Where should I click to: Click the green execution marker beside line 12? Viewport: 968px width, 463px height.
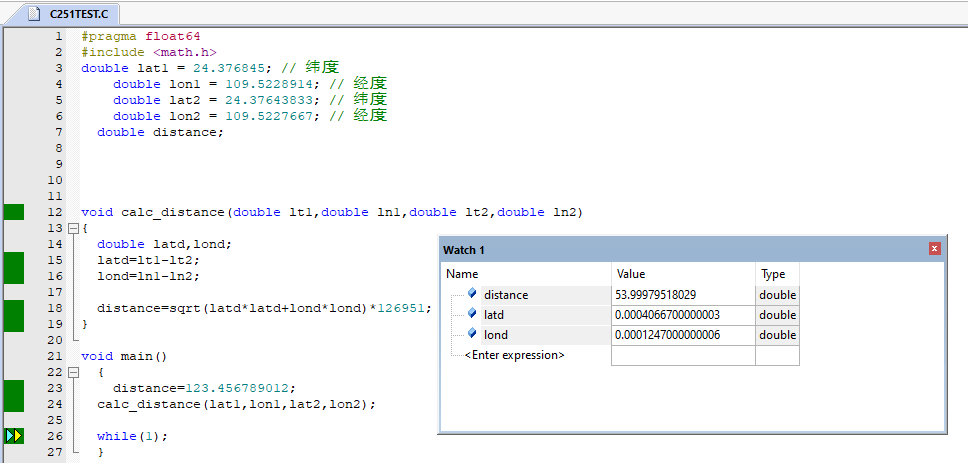tap(14, 212)
